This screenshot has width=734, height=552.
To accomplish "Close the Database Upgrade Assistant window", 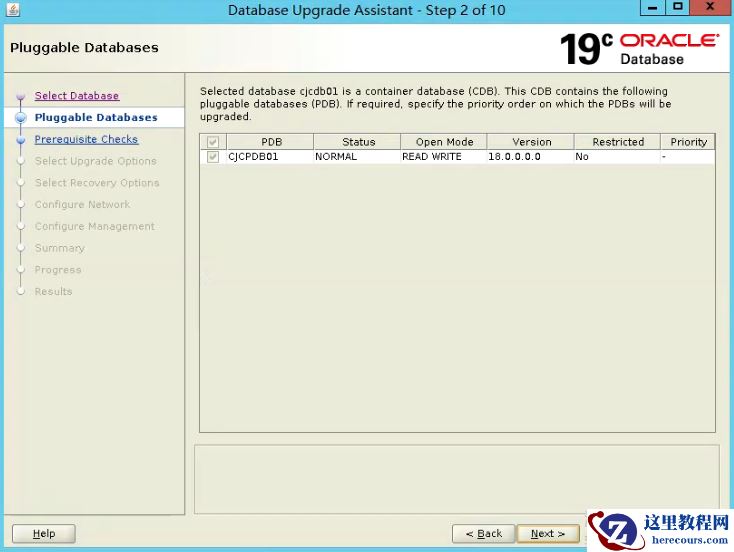I will coord(710,7).
